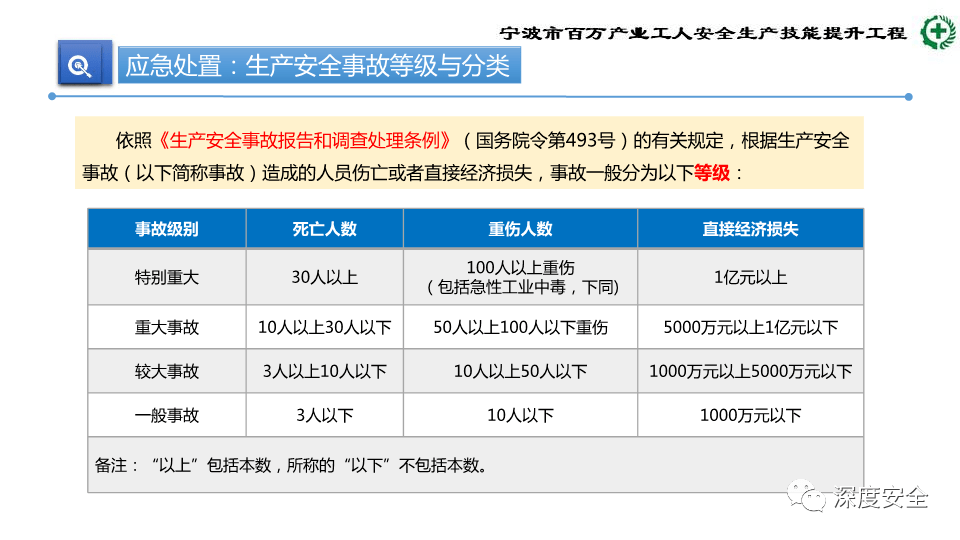Click the green cross safety logo
Screen dimensions: 960x540
[936, 31]
